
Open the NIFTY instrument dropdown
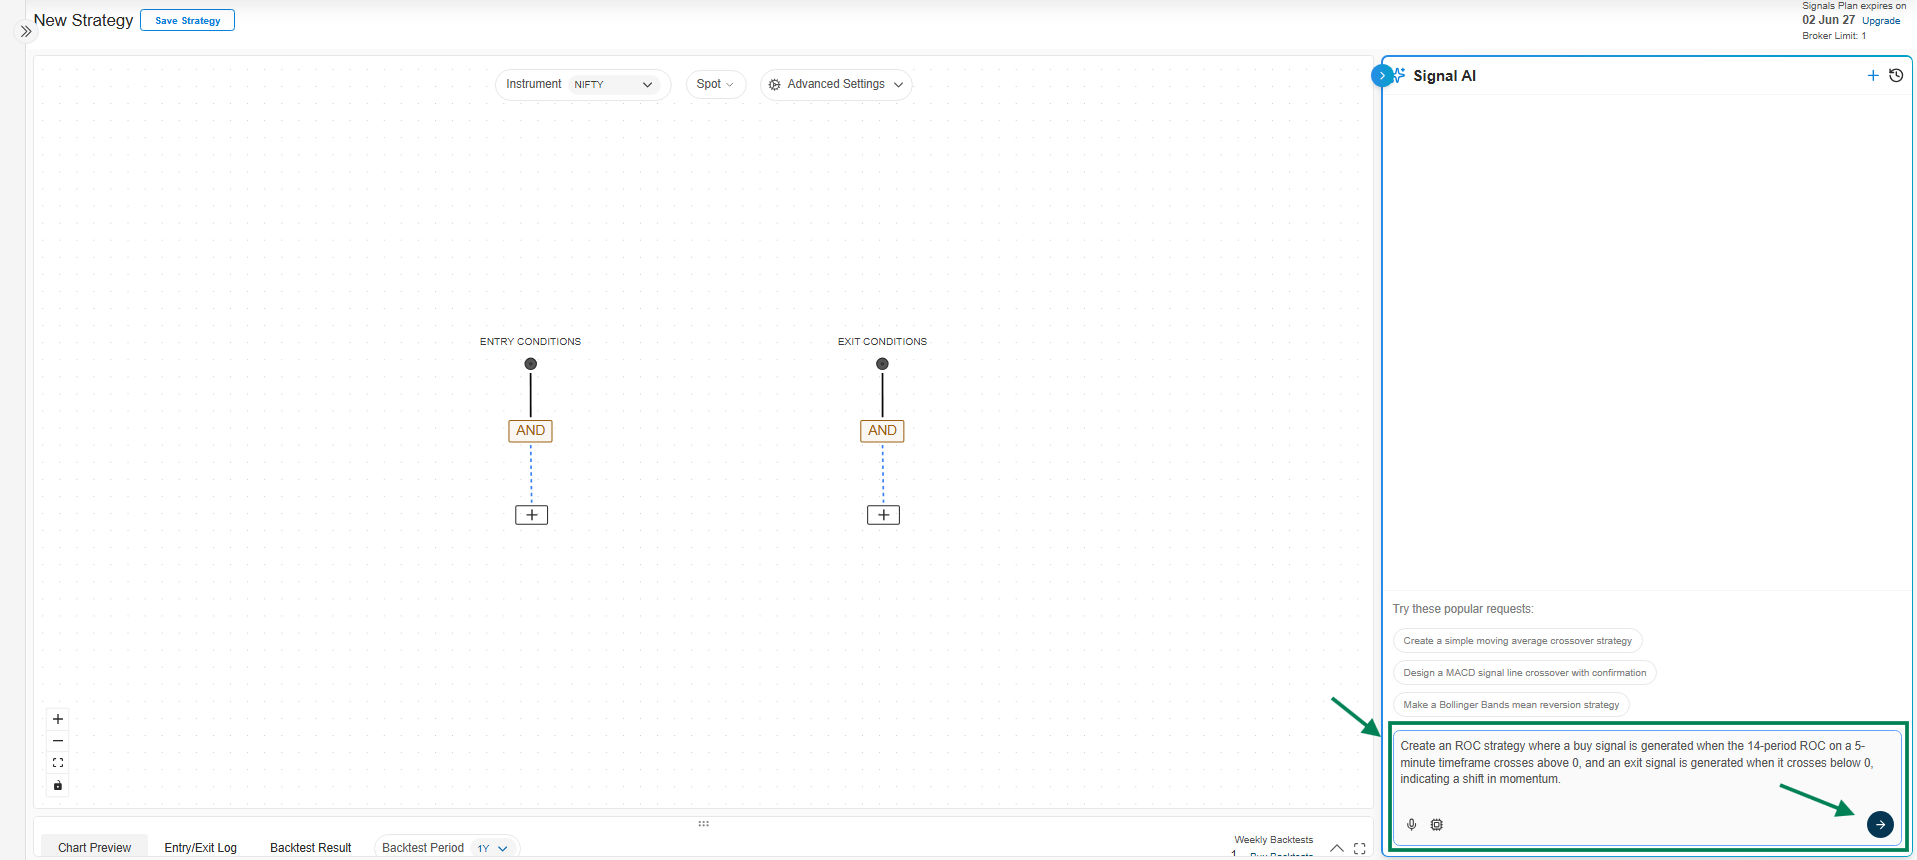[x=613, y=85]
